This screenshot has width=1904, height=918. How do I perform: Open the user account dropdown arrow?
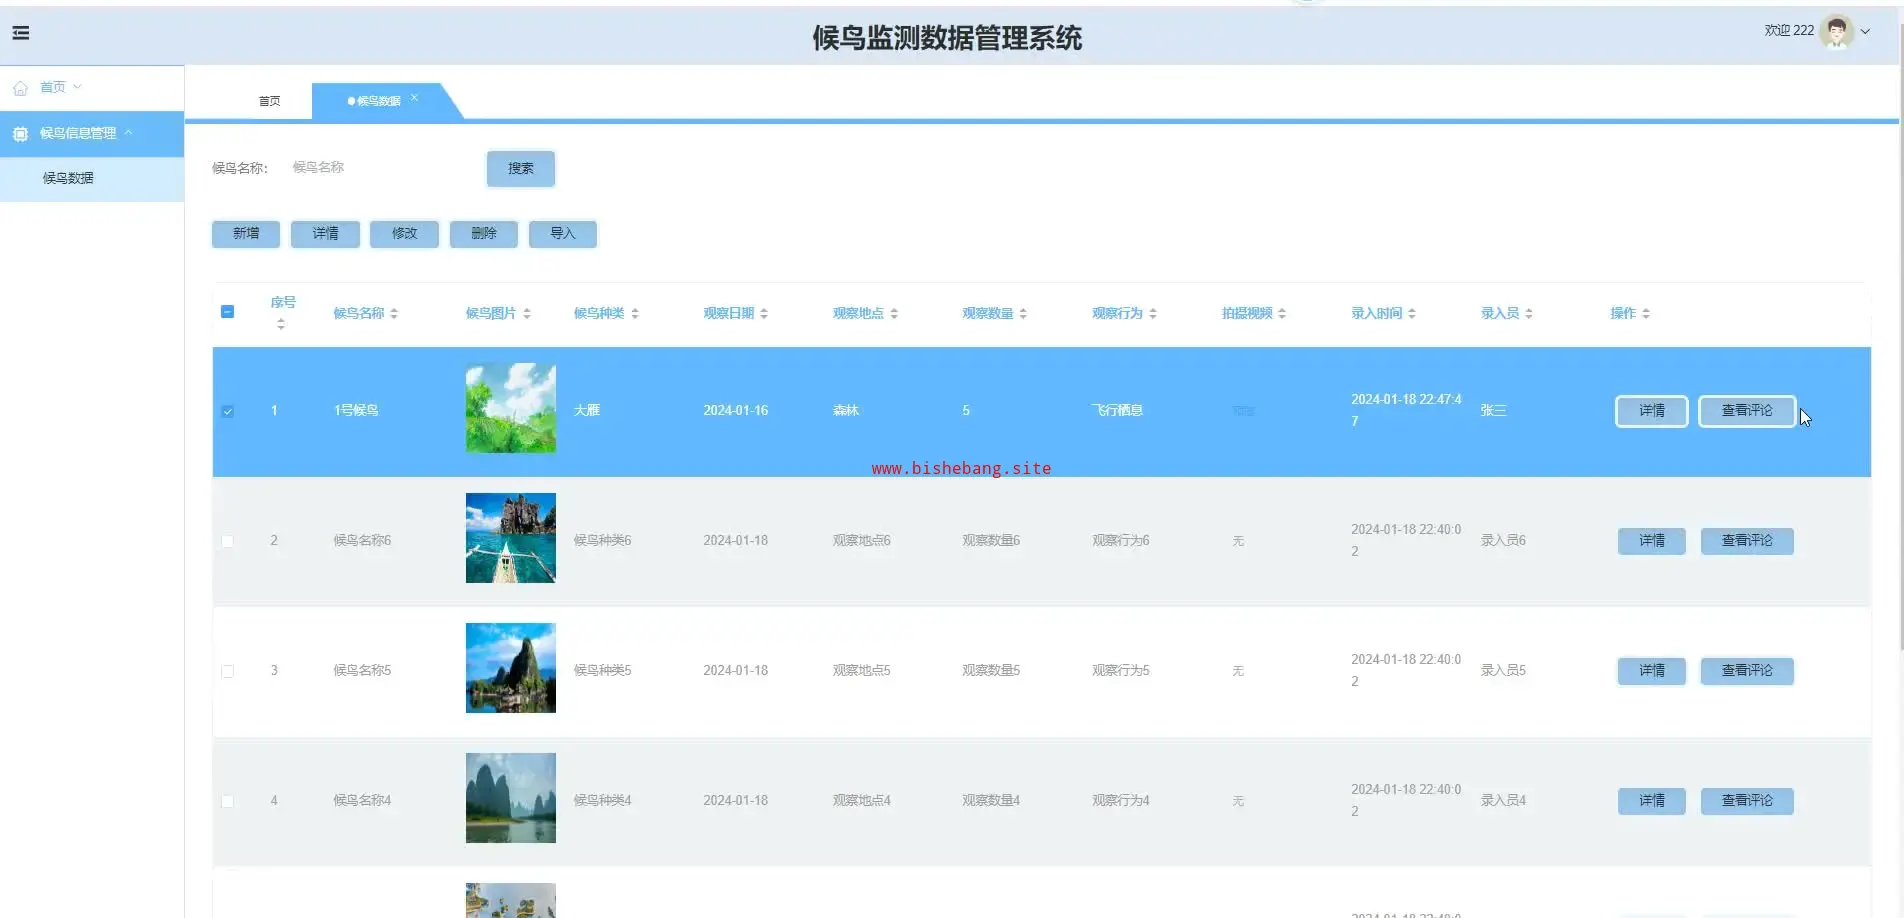coord(1865,32)
